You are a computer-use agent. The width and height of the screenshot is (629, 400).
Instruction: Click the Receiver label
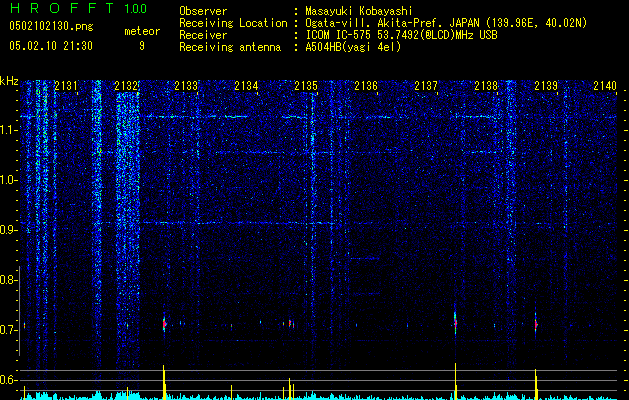(x=203, y=35)
